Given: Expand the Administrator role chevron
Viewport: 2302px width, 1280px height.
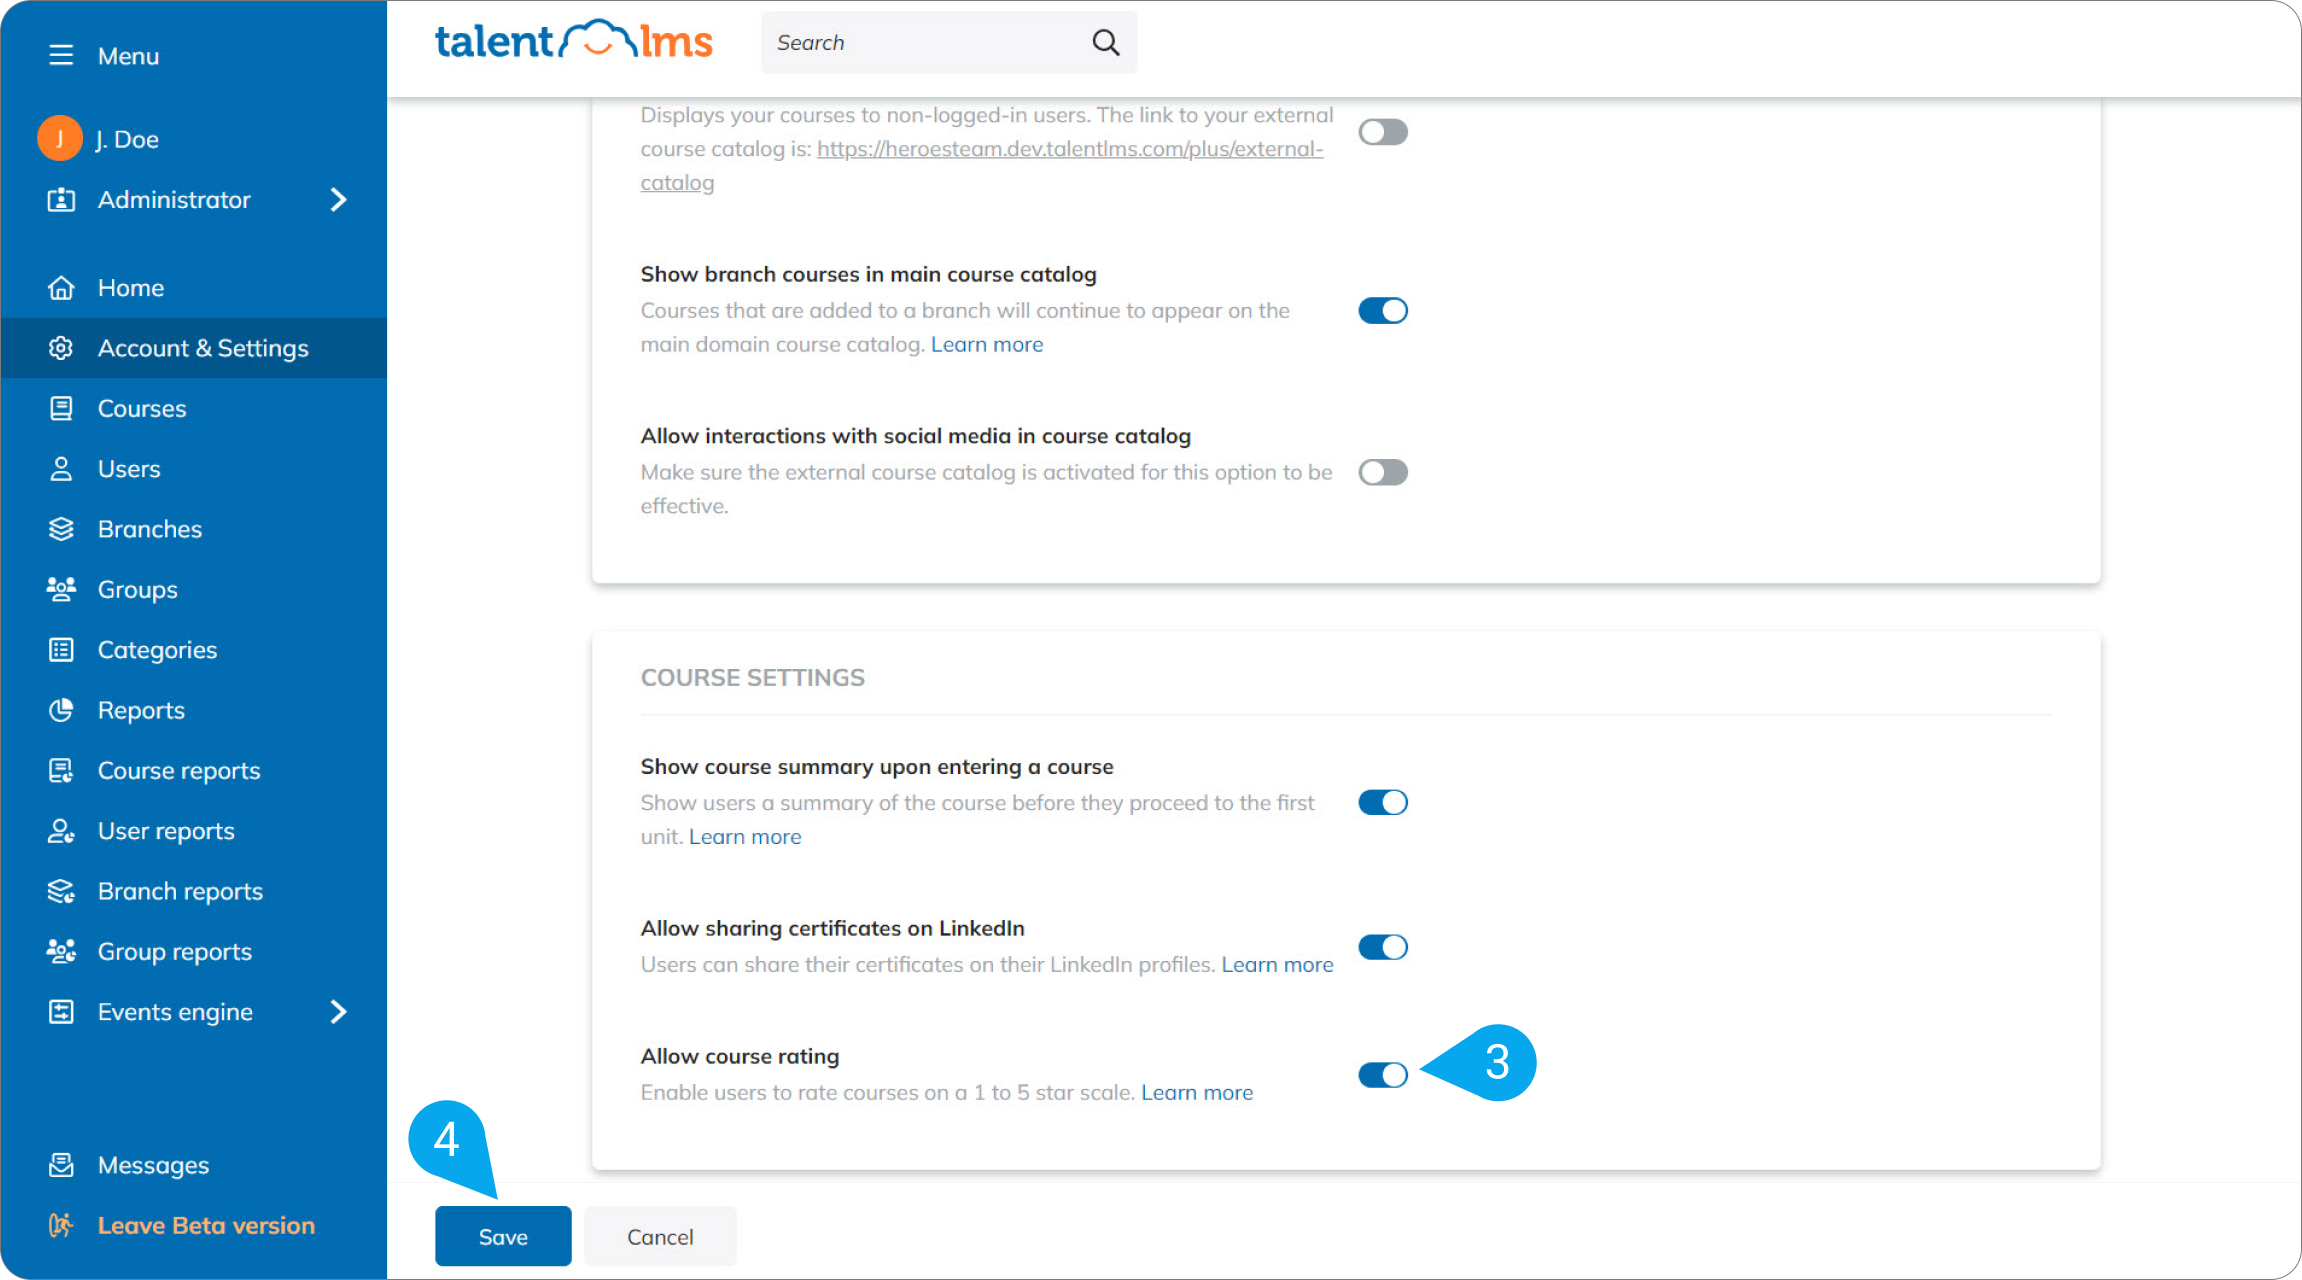Looking at the screenshot, I should point(338,200).
